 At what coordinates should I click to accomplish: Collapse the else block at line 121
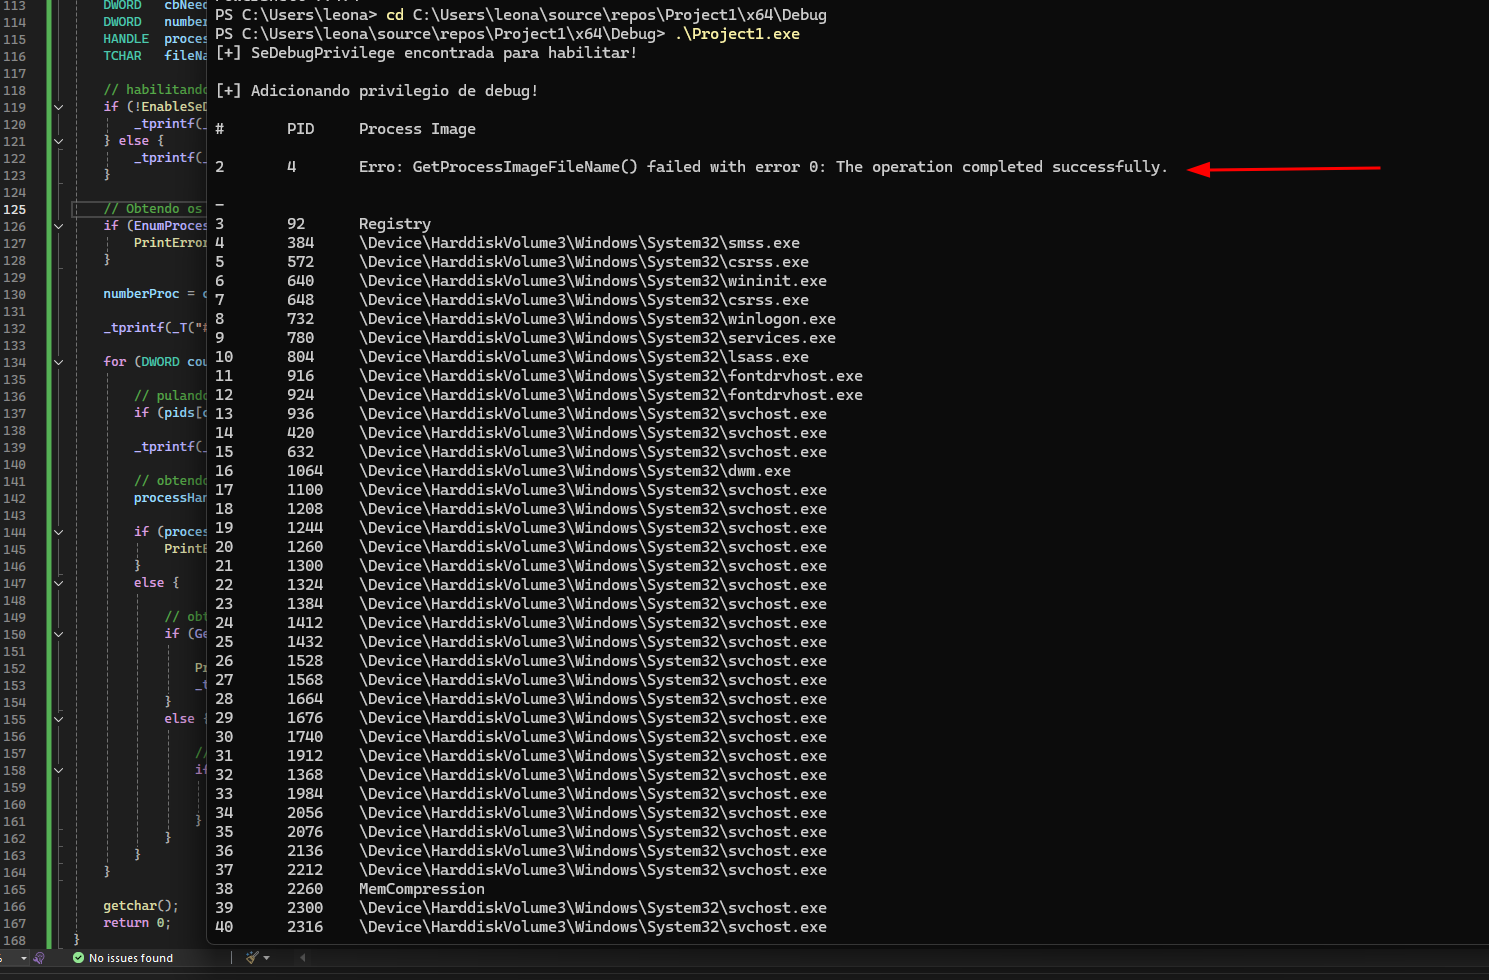pos(58,141)
